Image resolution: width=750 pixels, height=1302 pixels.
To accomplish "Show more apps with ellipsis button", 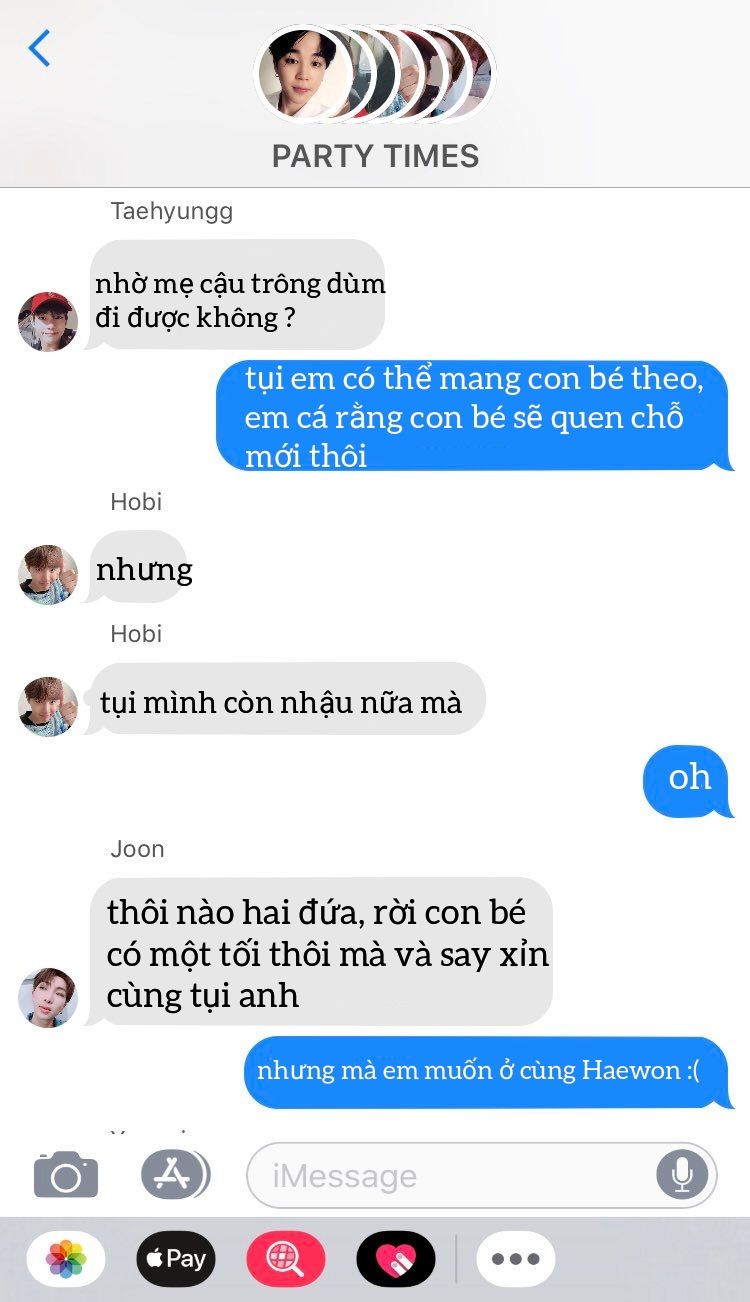I will (x=516, y=1258).
